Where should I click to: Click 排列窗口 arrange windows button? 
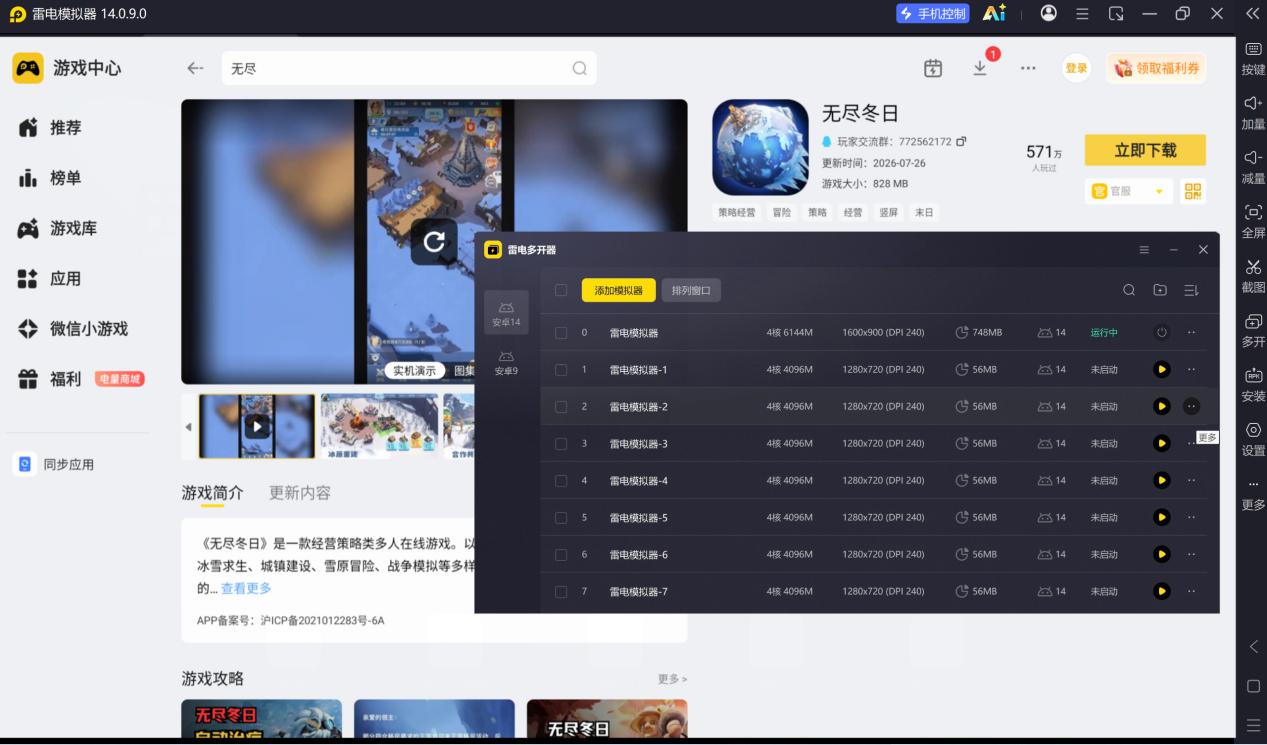[x=691, y=290]
